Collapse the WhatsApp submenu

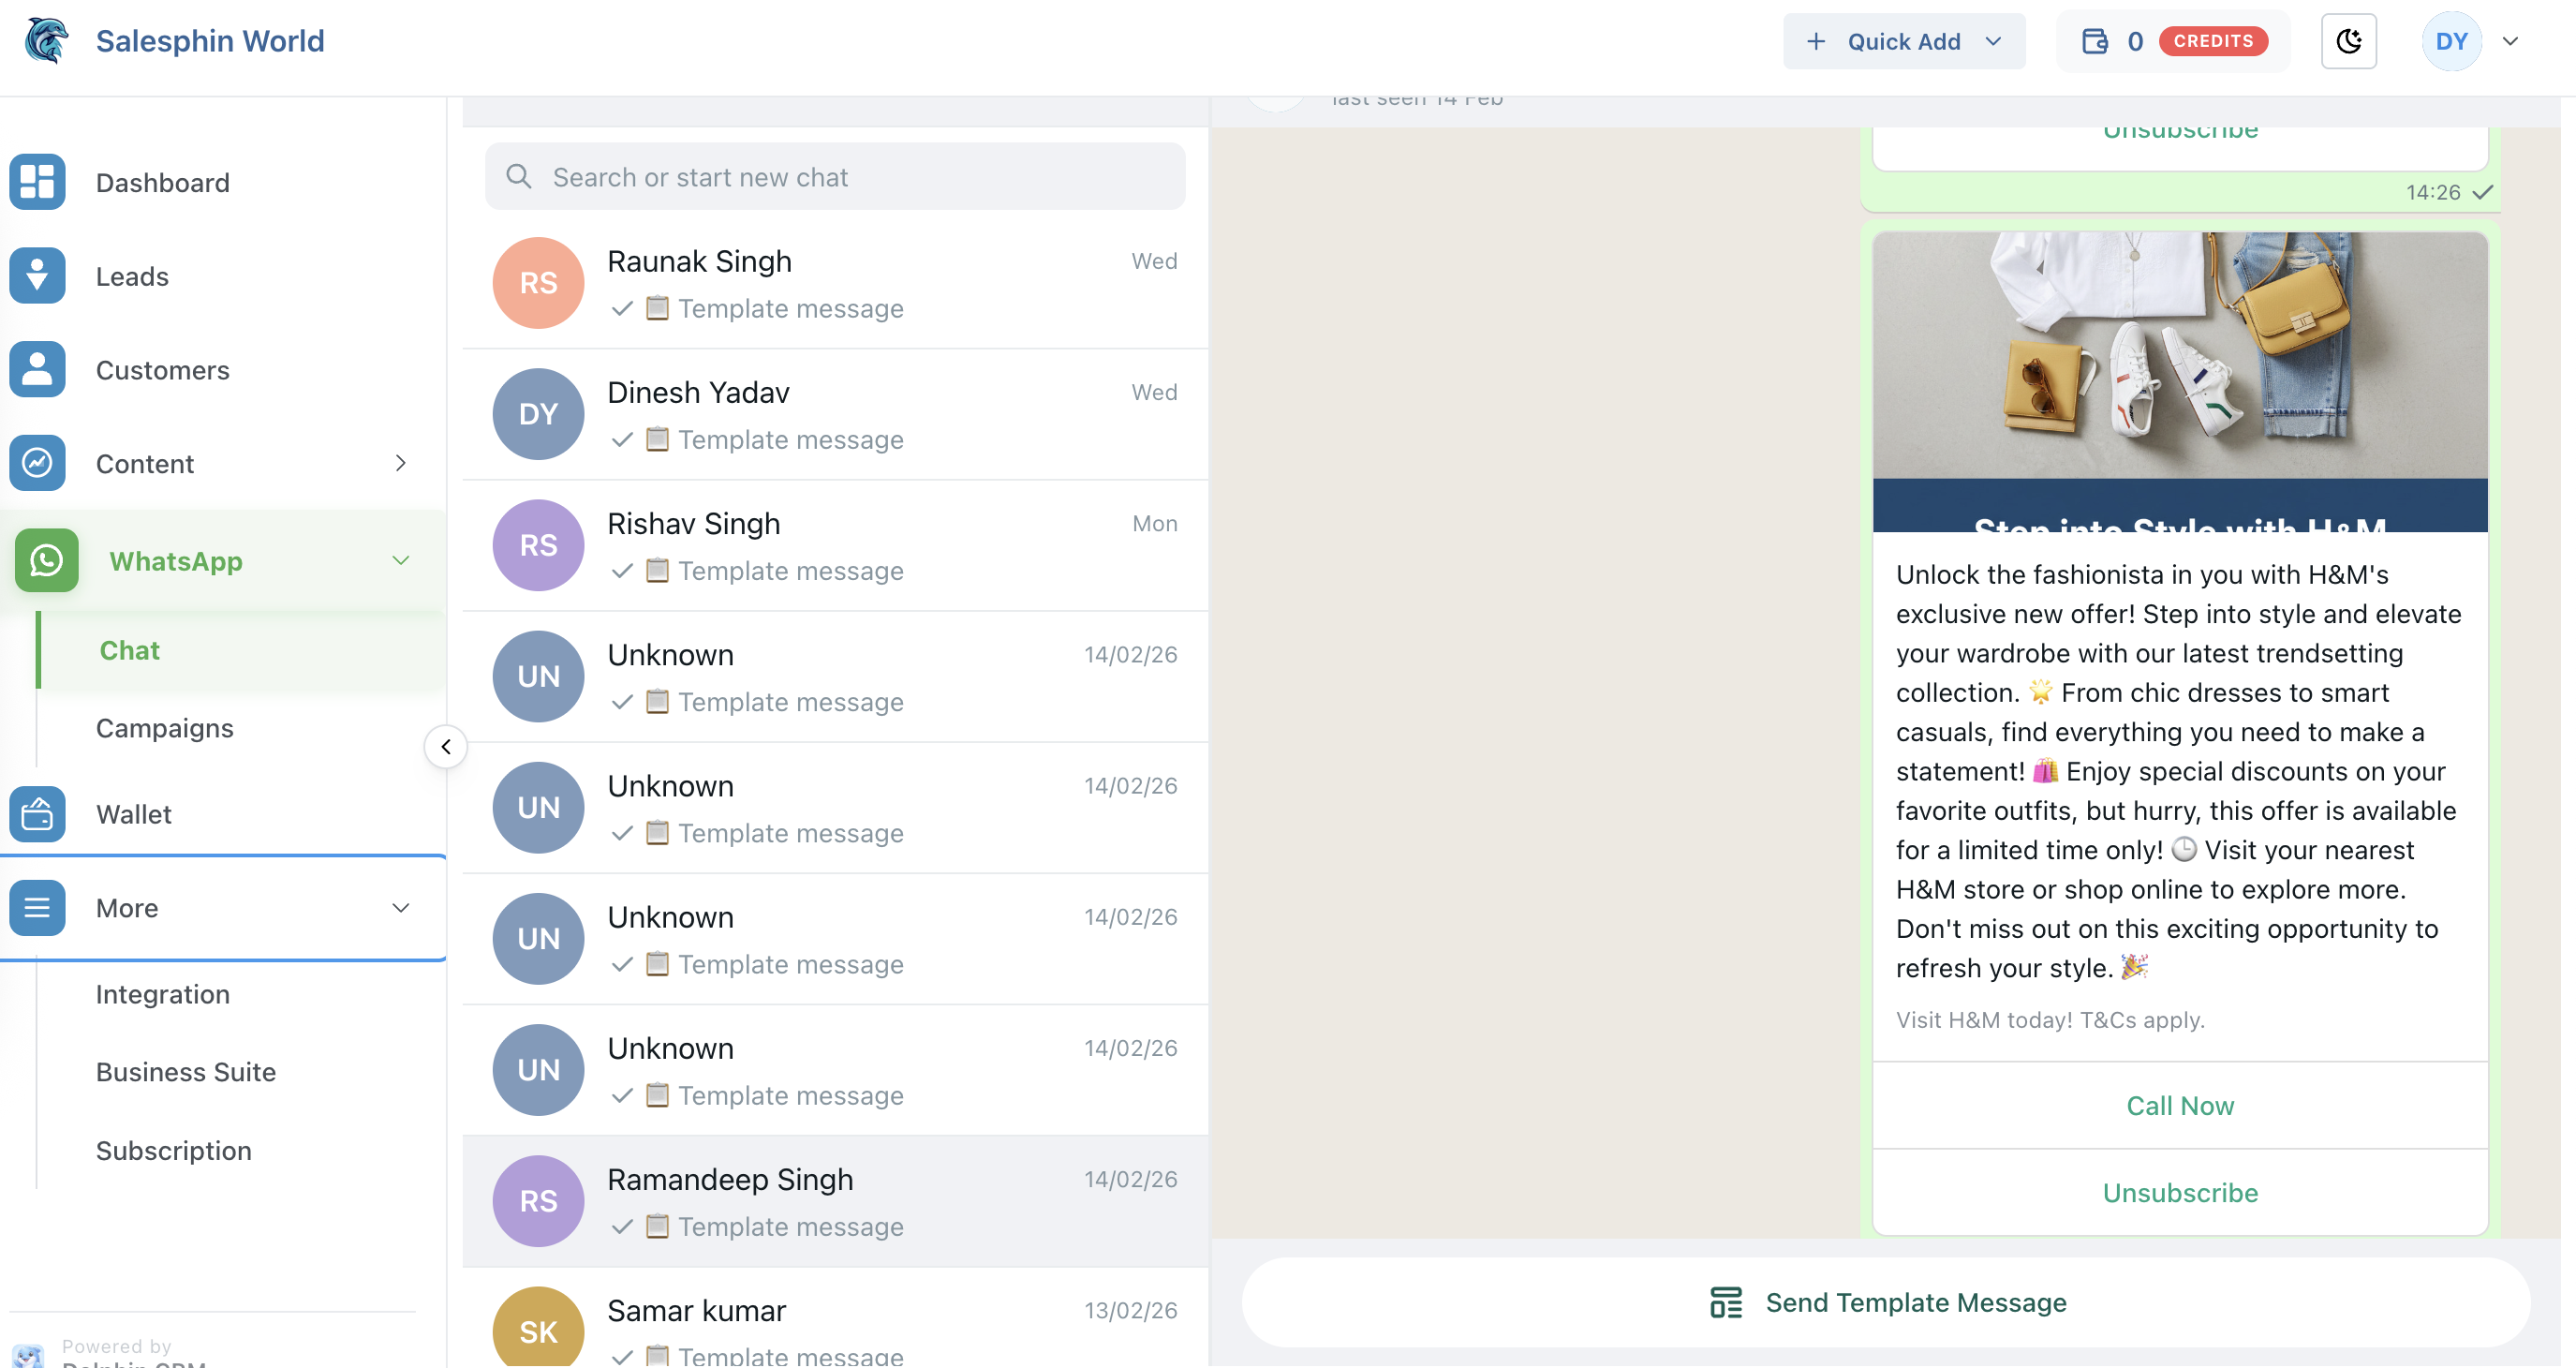[401, 560]
